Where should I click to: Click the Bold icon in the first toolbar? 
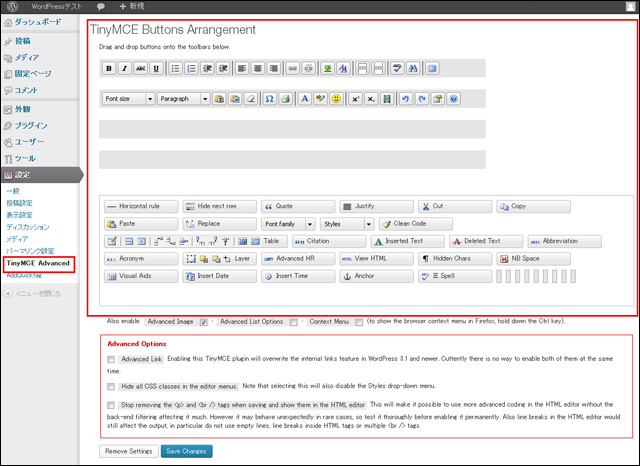[x=110, y=68]
